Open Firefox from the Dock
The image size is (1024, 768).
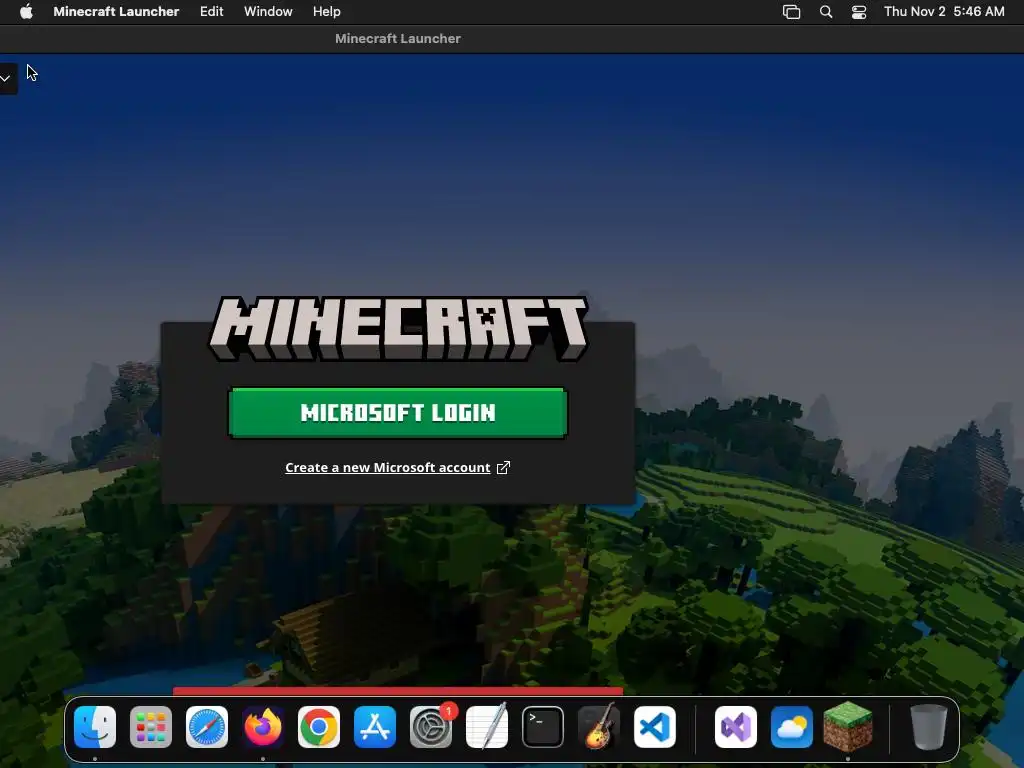263,727
